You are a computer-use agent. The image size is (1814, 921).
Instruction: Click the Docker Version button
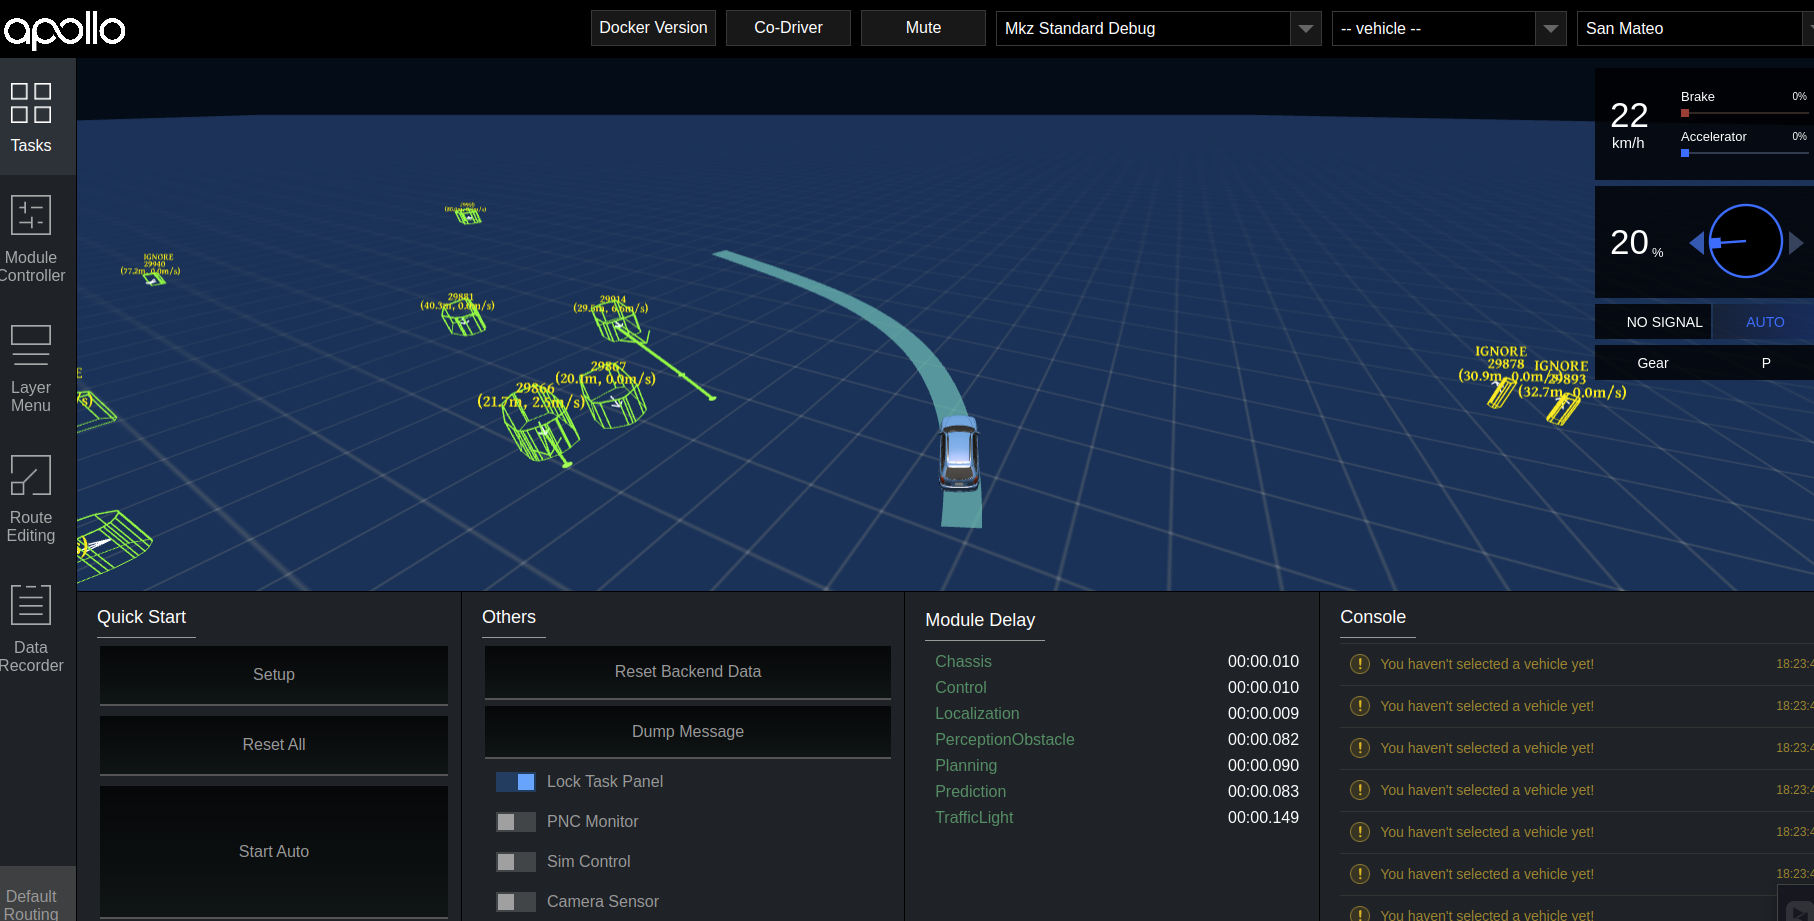click(653, 28)
